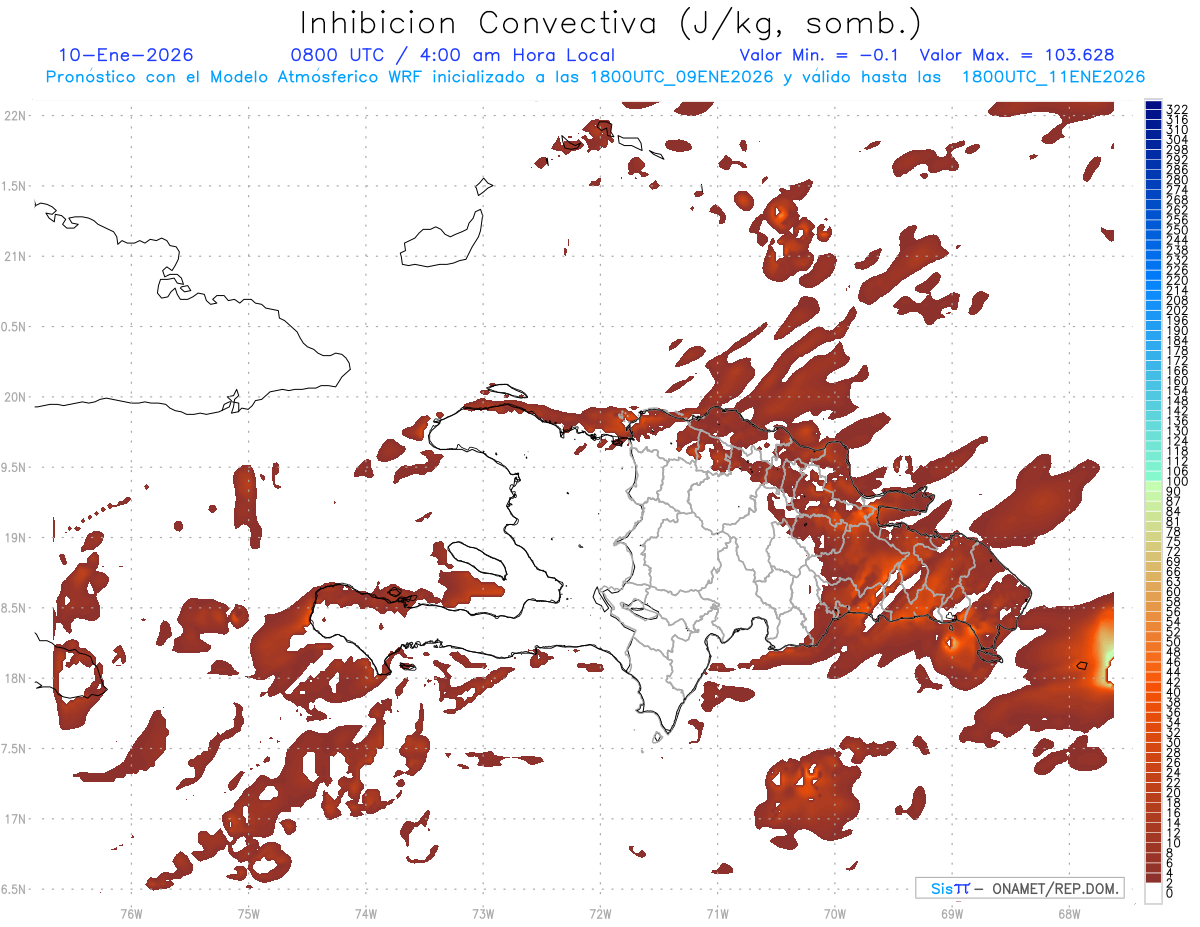Click the time text "0800 UTC / 4:00 am Hora Local"
Viewport: 1200px width, 927px height.
[452, 55]
